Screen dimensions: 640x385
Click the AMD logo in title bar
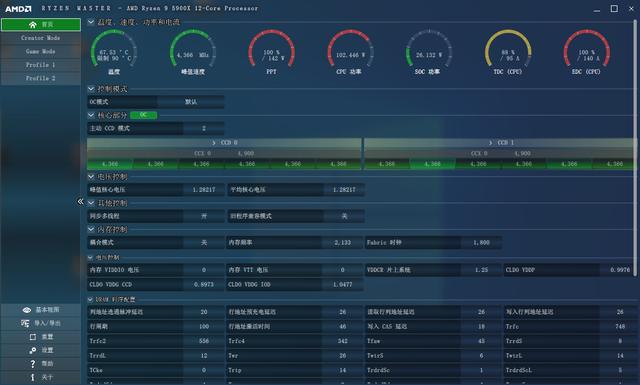[18, 9]
